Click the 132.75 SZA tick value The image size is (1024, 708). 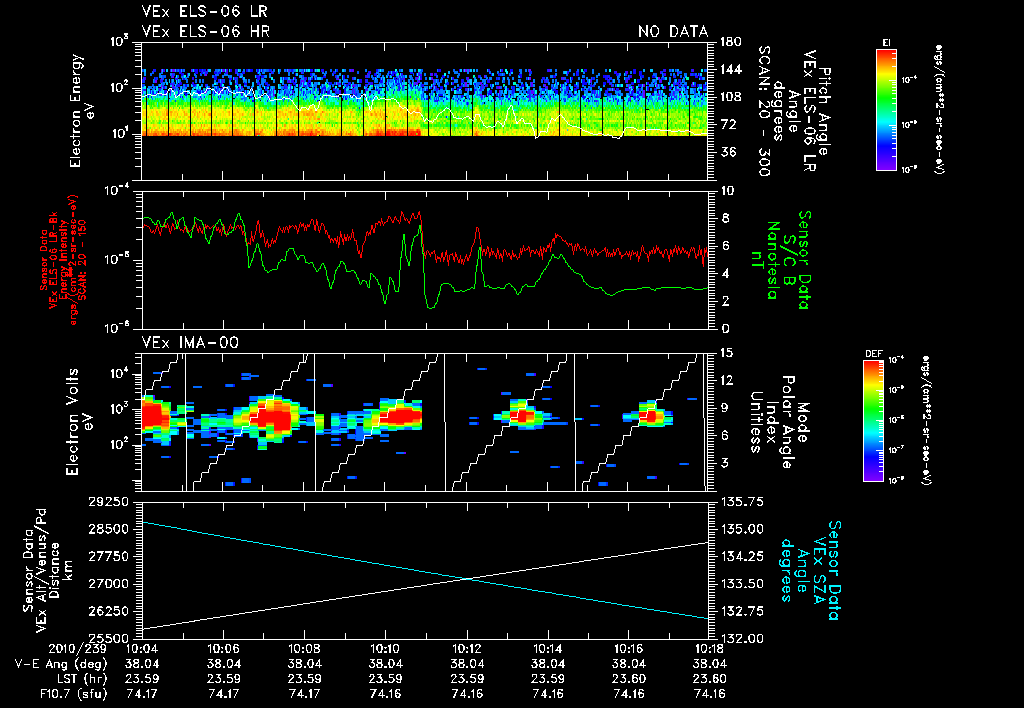click(742, 612)
